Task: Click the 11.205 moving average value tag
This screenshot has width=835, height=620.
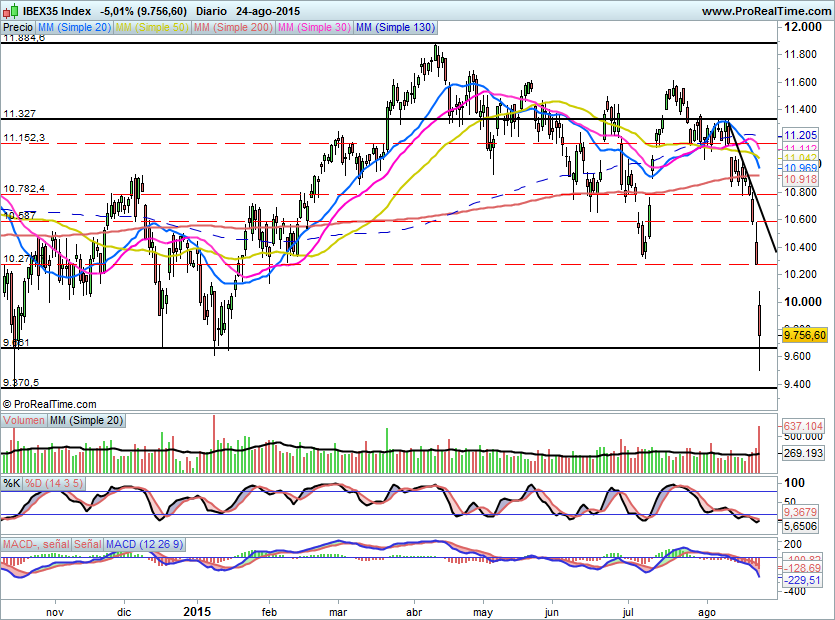Action: coord(800,135)
